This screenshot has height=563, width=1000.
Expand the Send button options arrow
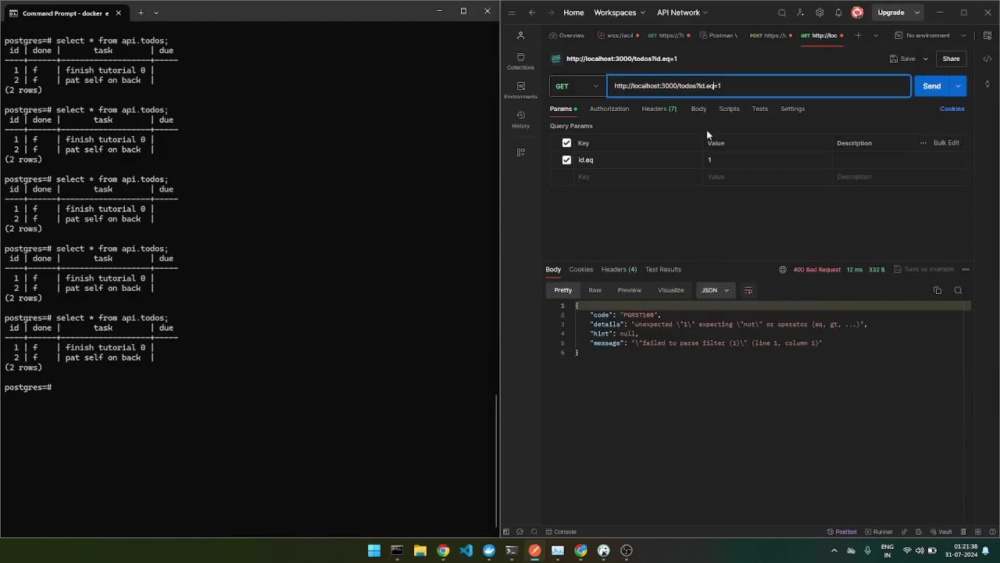(x=958, y=86)
